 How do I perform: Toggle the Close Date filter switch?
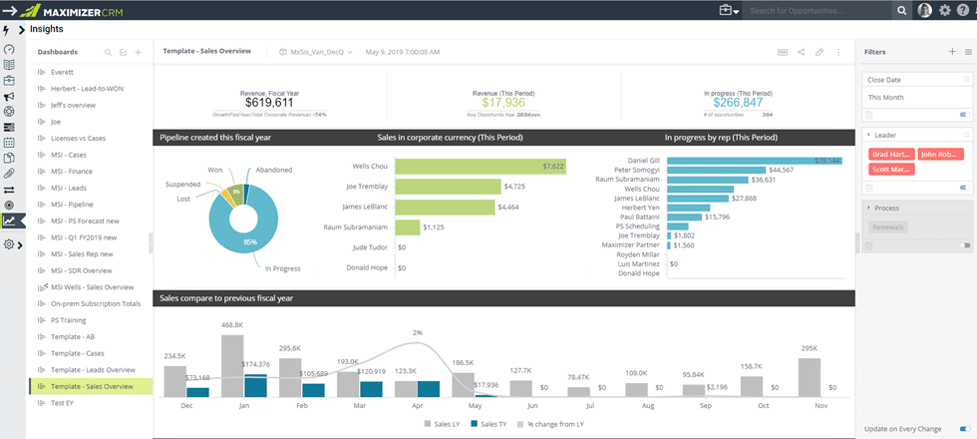[966, 115]
